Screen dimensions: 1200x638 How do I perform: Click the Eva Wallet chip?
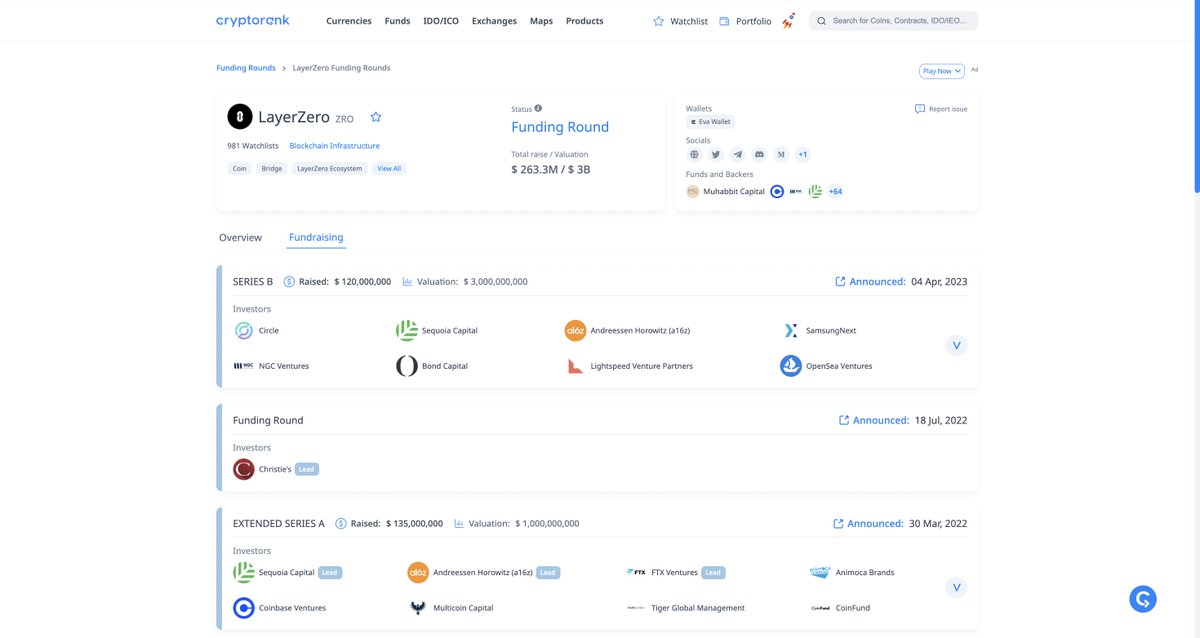click(711, 122)
